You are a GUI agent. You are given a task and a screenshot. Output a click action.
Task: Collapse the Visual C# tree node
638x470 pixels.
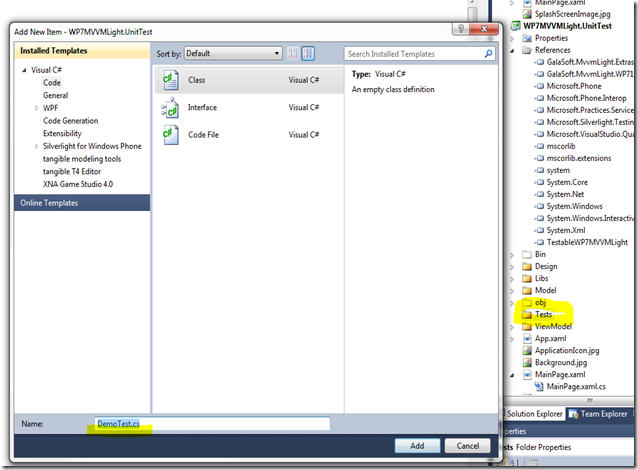coord(24,70)
